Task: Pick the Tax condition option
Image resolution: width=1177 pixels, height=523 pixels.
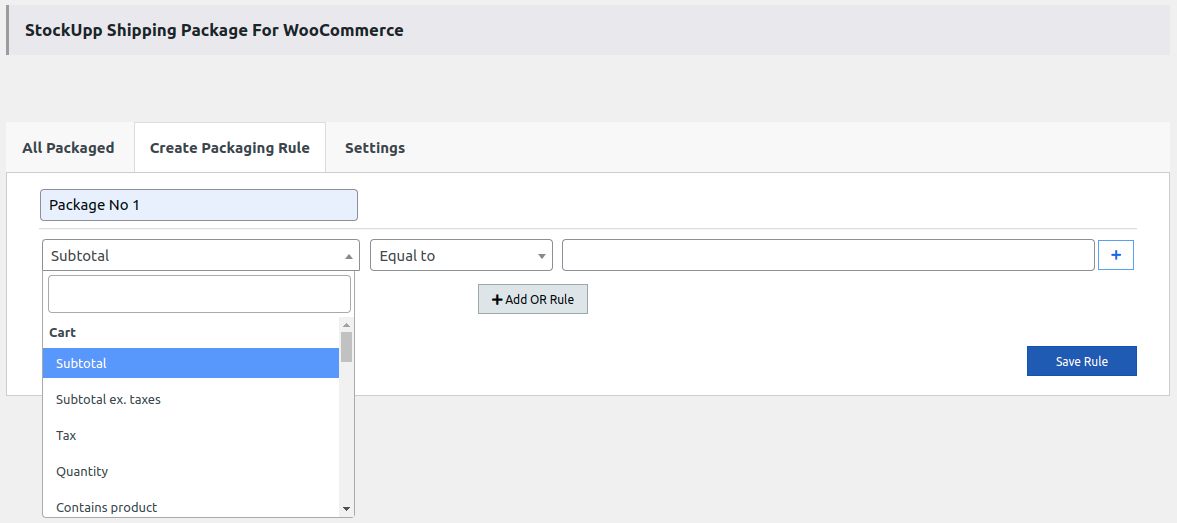Action: [x=190, y=435]
